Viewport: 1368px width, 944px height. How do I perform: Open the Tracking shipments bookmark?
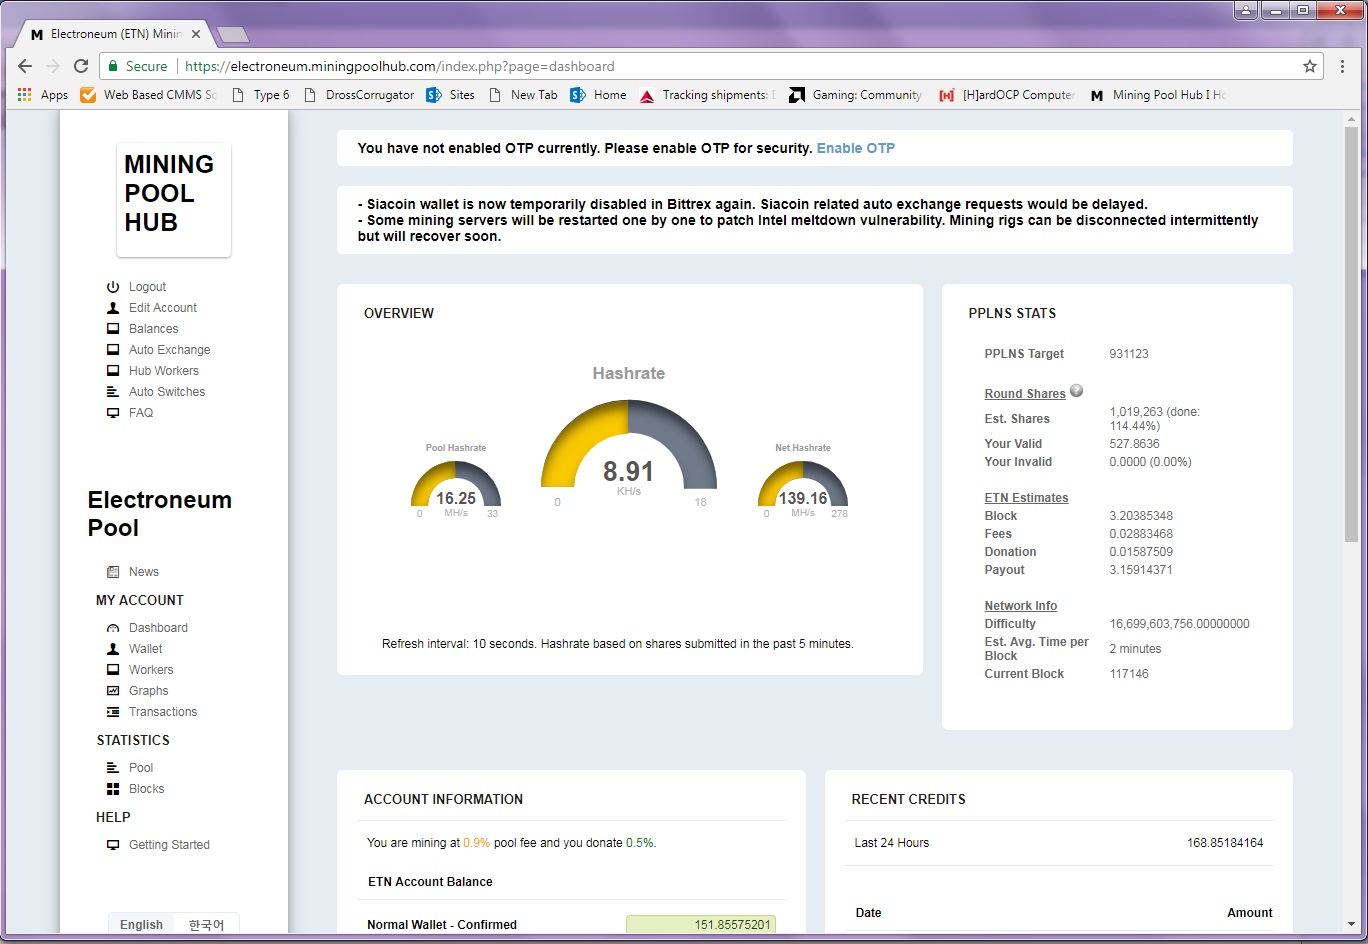(707, 95)
